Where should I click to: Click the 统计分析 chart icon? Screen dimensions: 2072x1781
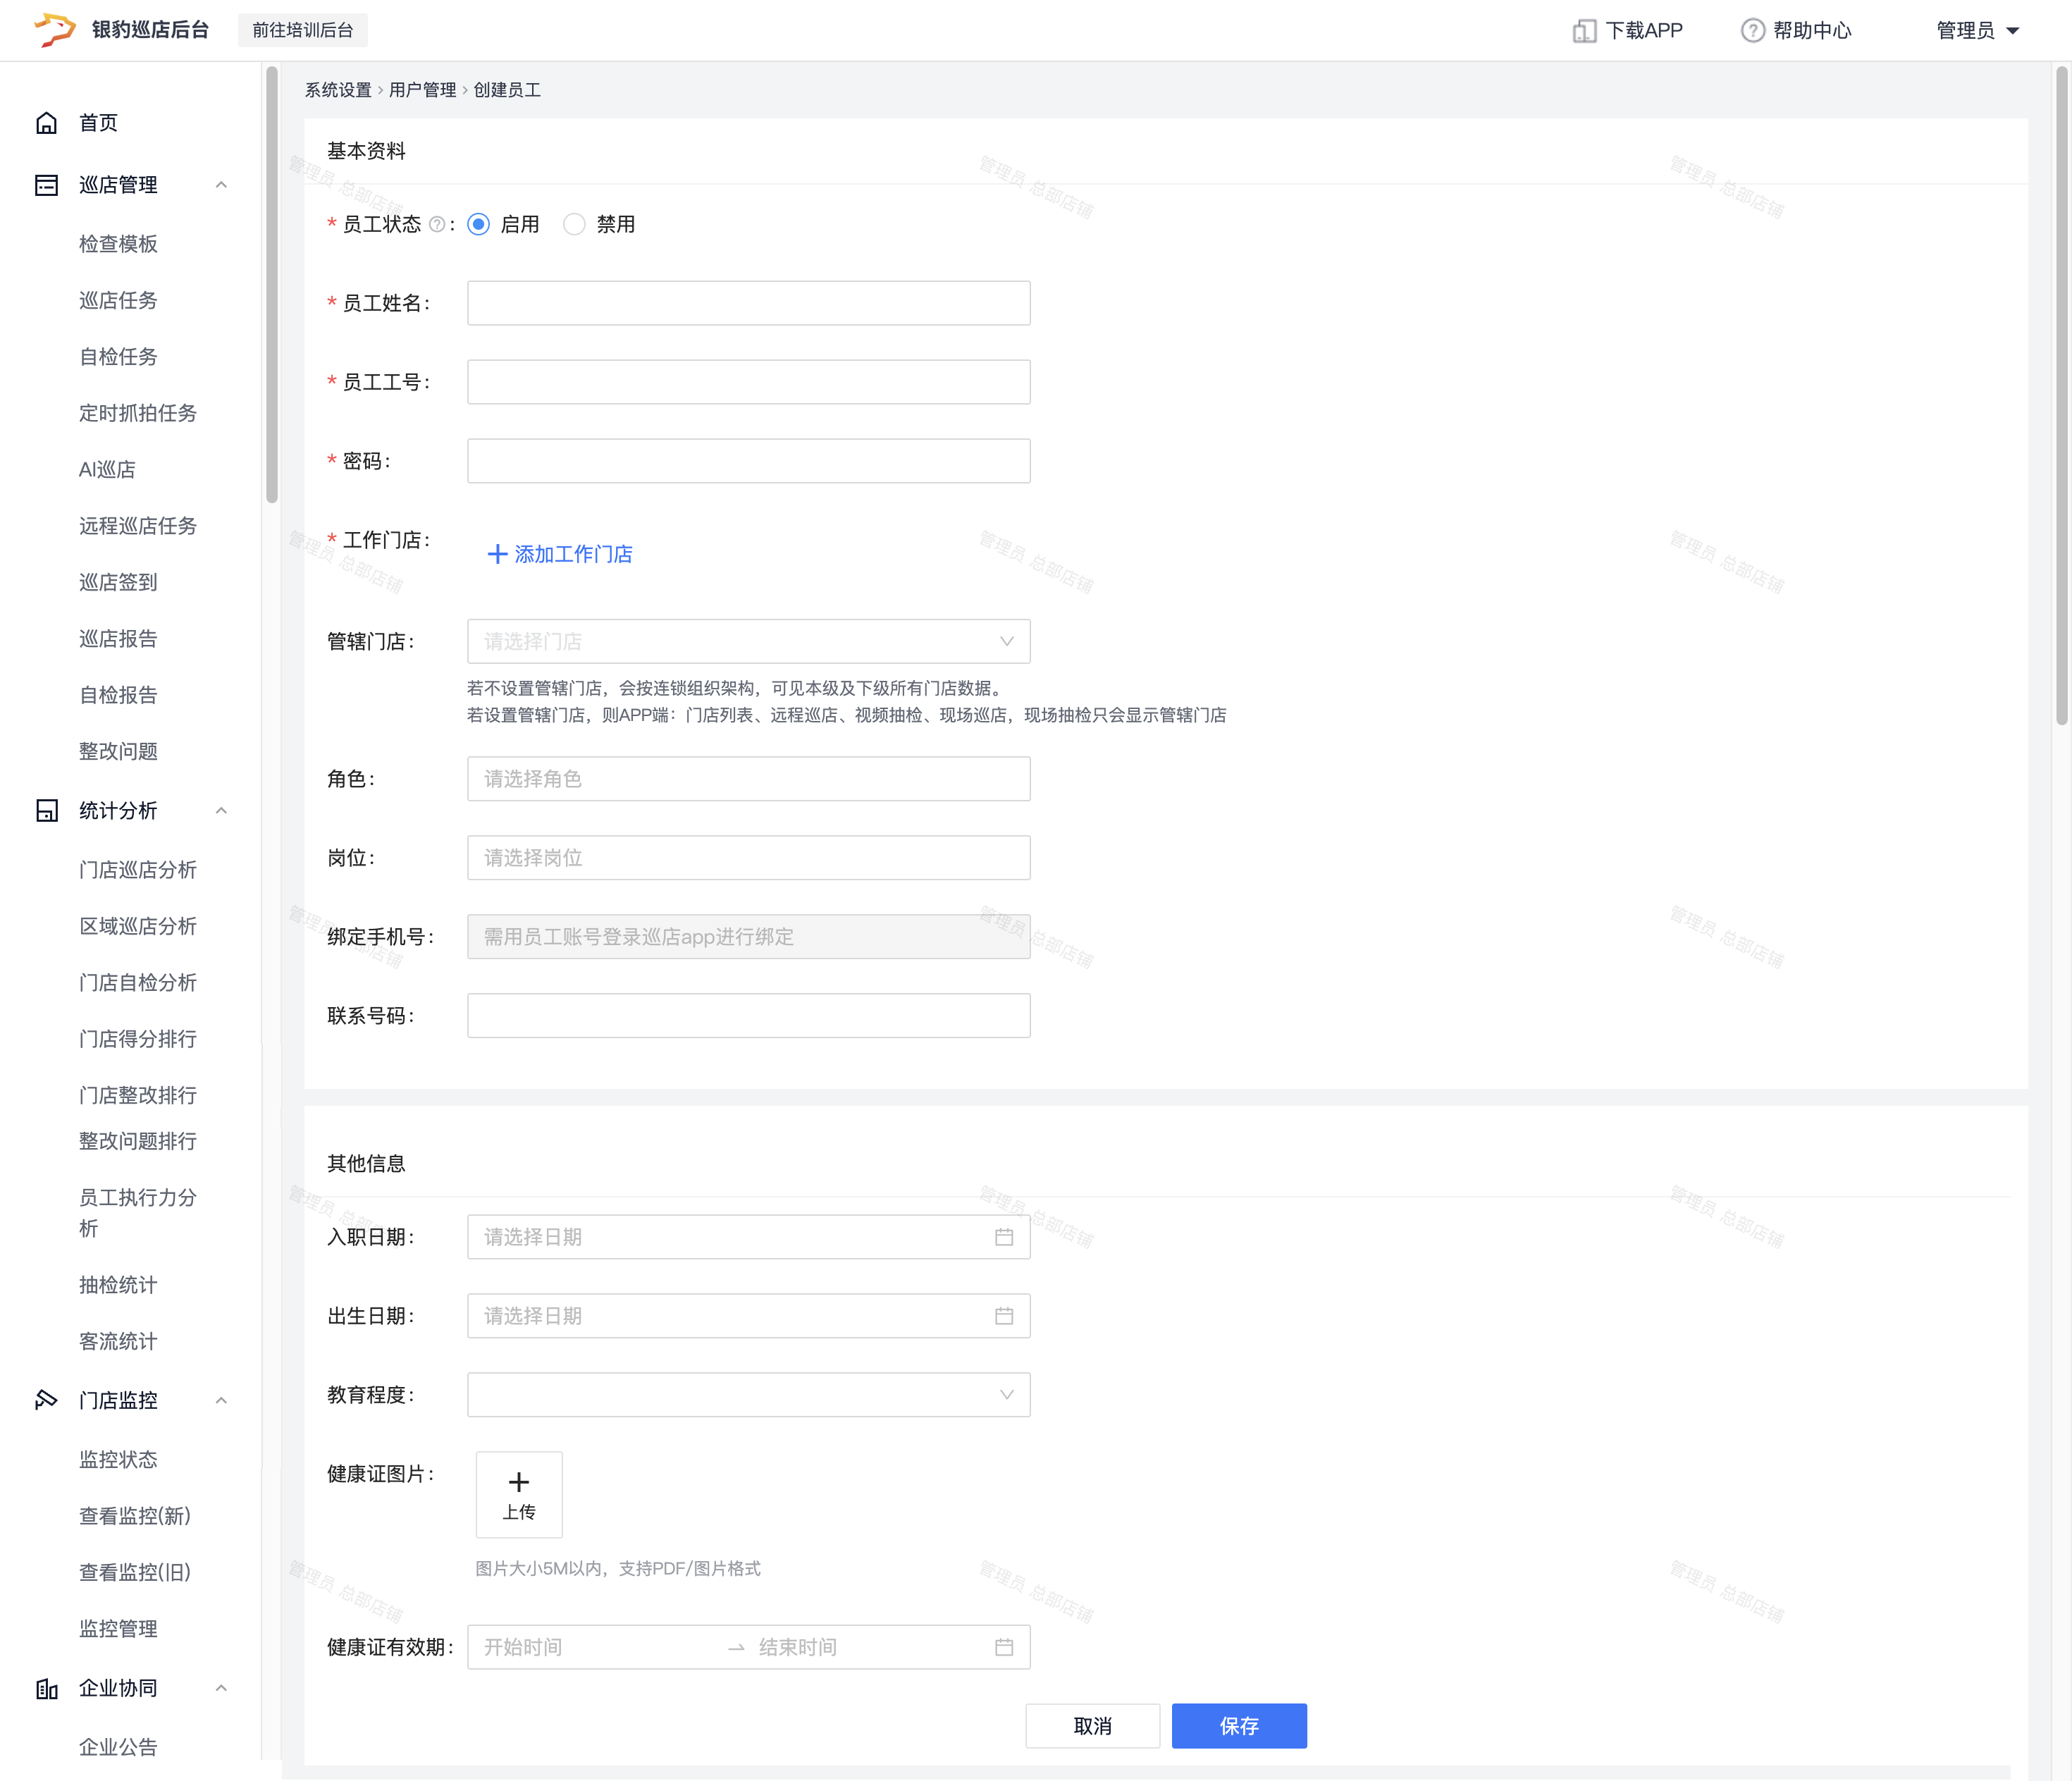pyautogui.click(x=46, y=811)
